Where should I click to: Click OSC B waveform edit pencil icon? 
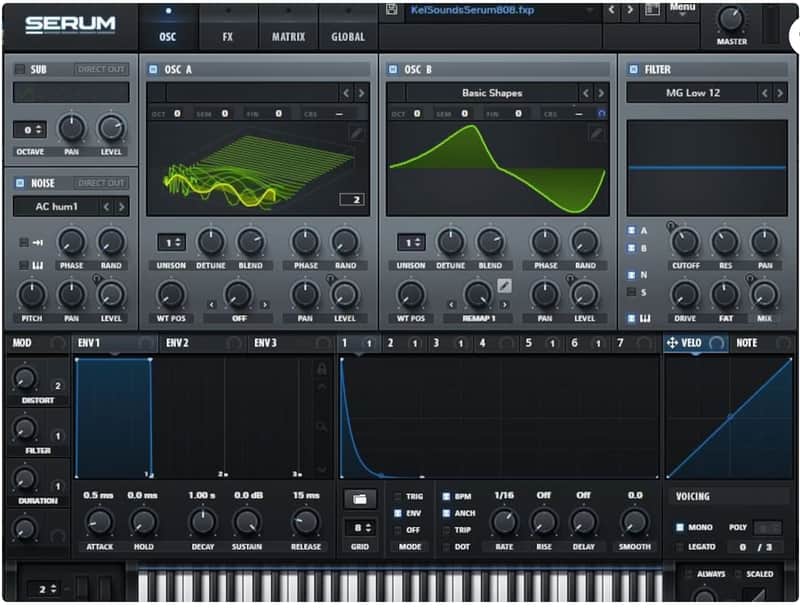pos(596,134)
